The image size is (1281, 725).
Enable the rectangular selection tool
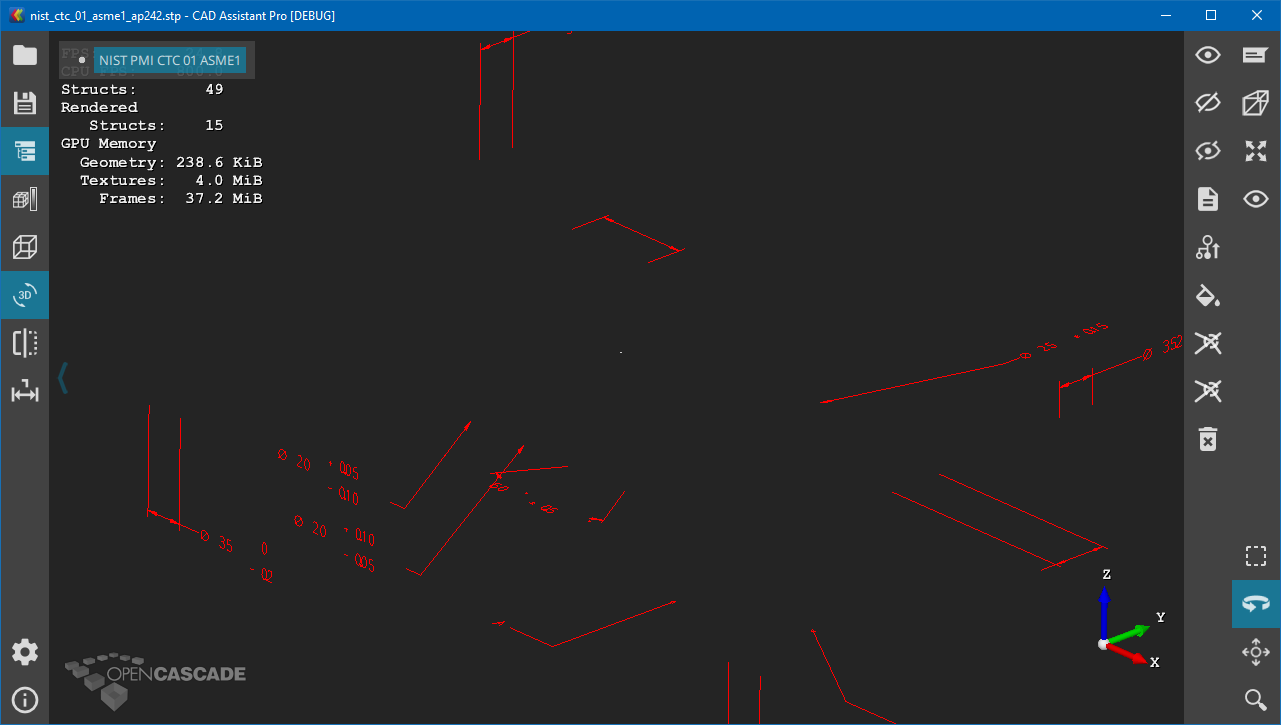tap(1256, 556)
